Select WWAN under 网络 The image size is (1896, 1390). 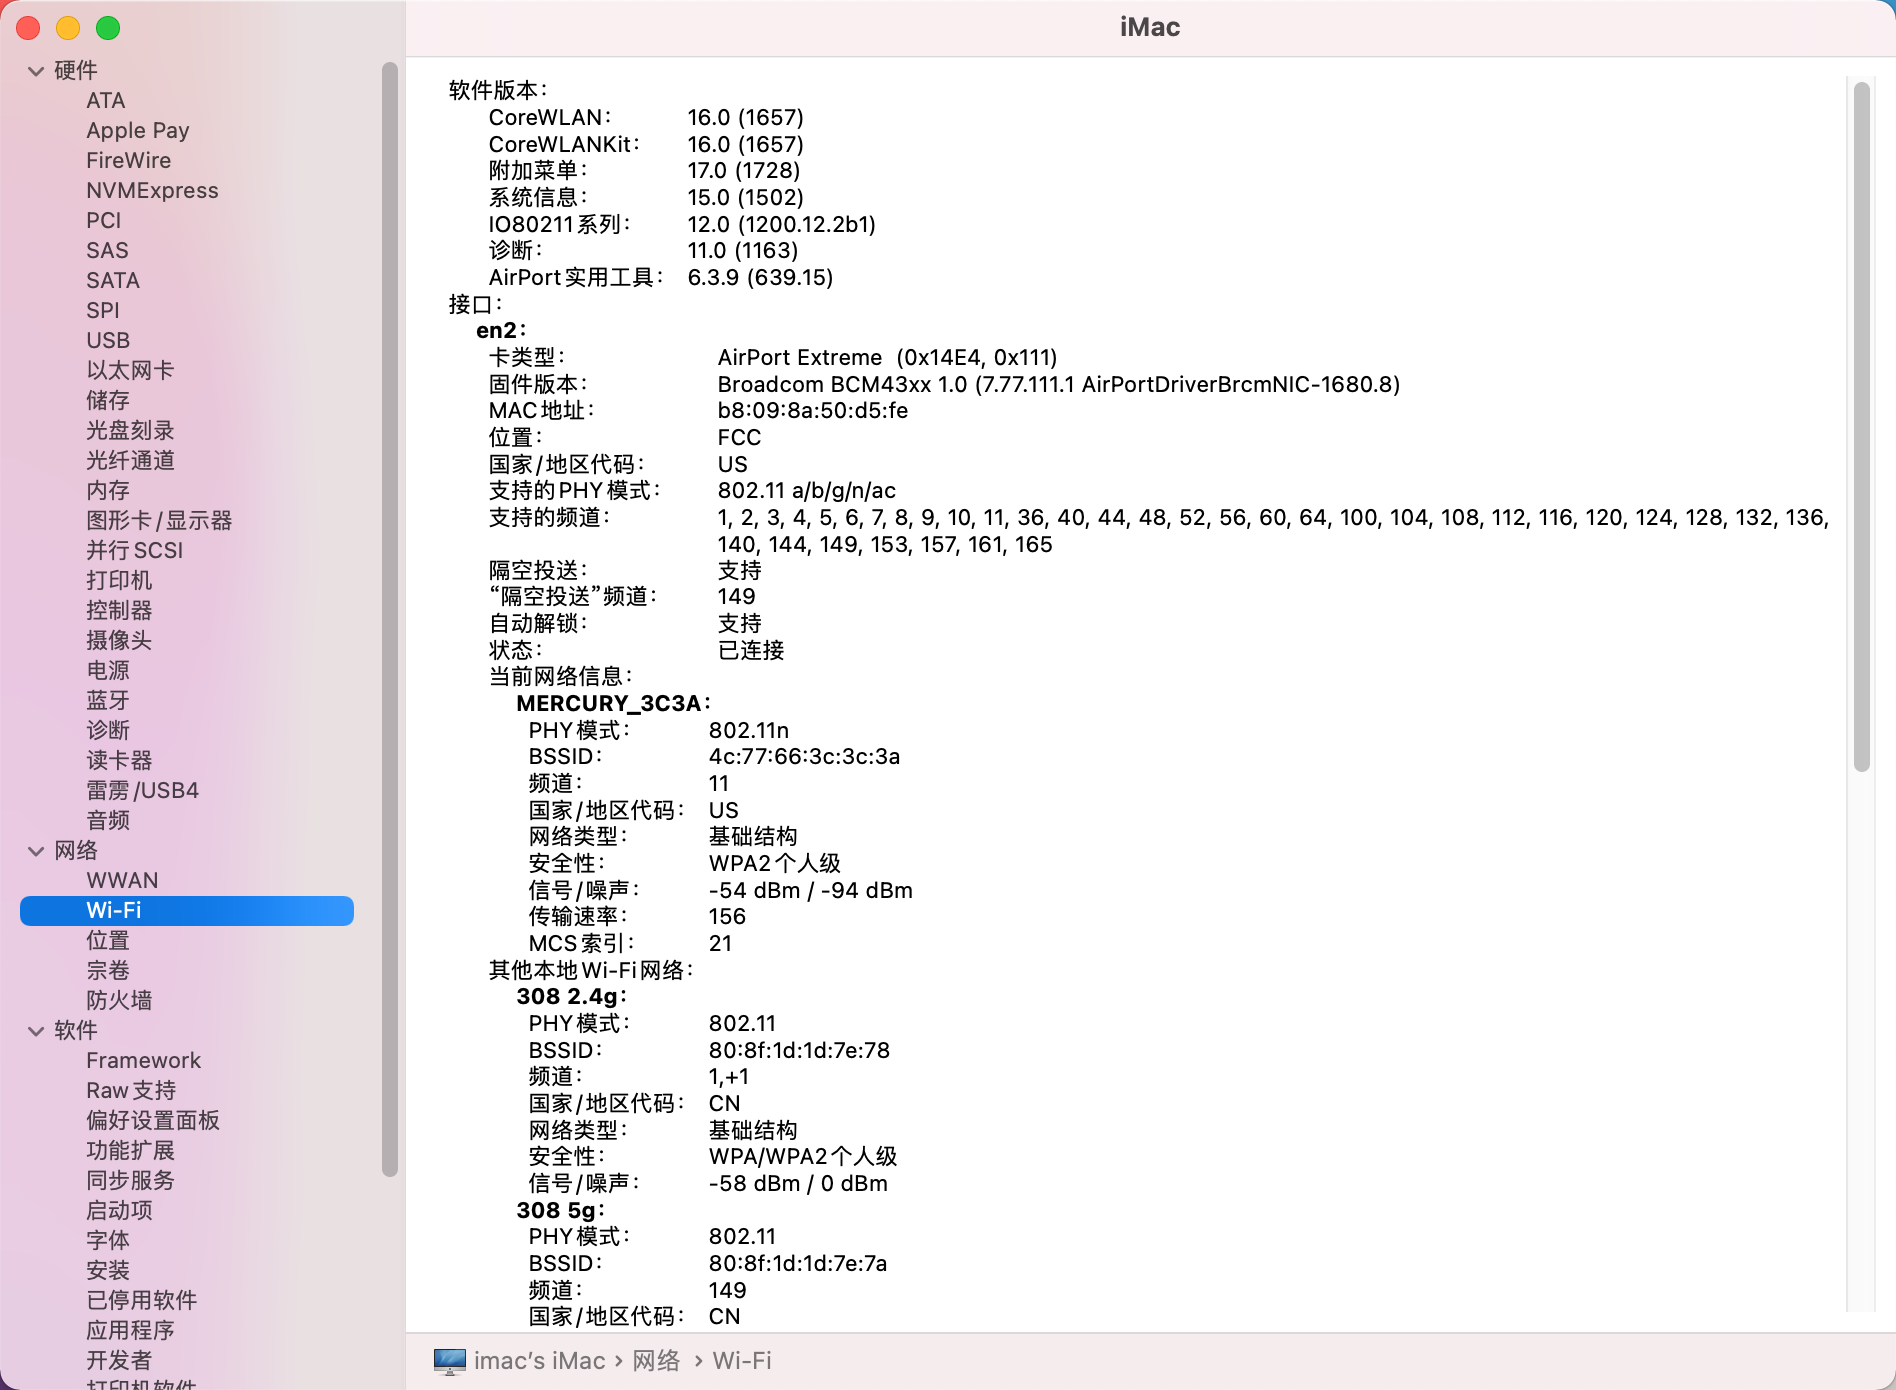click(x=122, y=881)
